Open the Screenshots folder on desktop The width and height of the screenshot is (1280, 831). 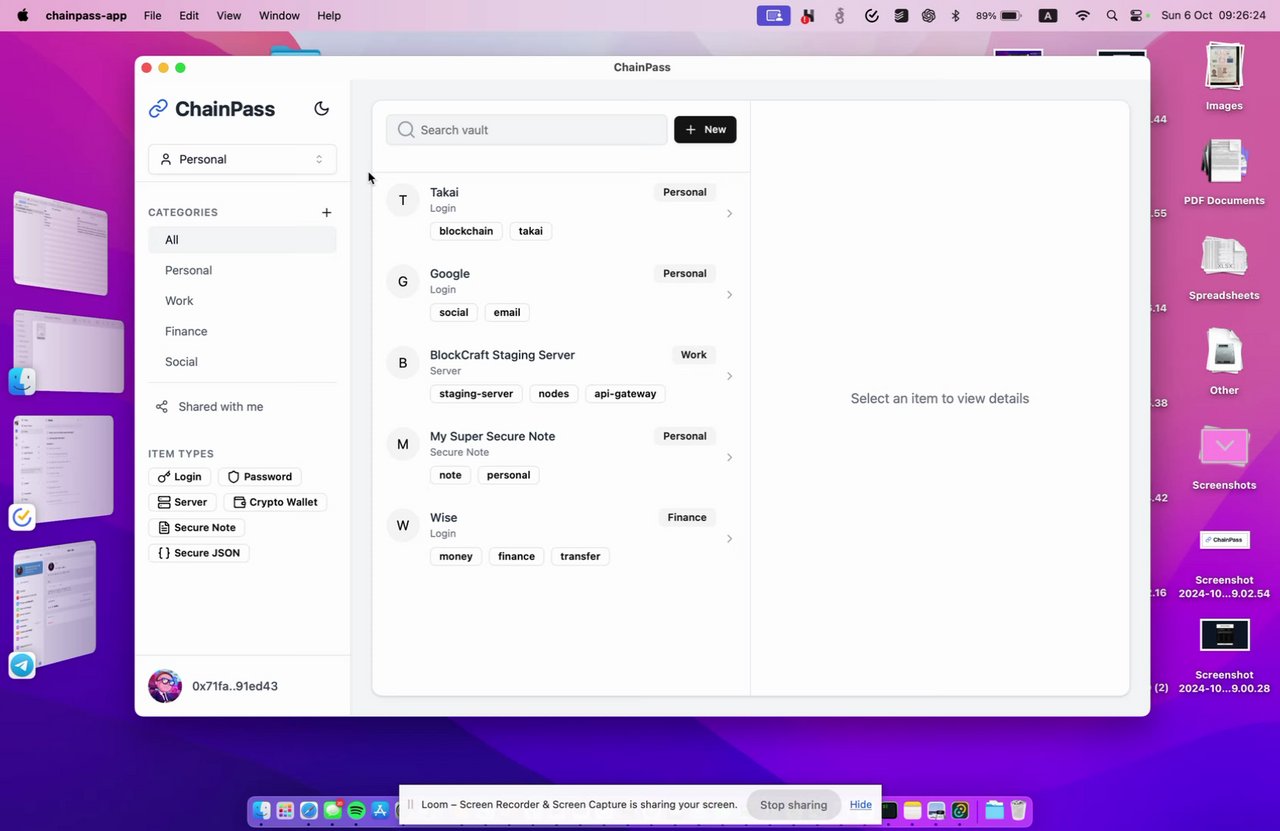(1224, 458)
